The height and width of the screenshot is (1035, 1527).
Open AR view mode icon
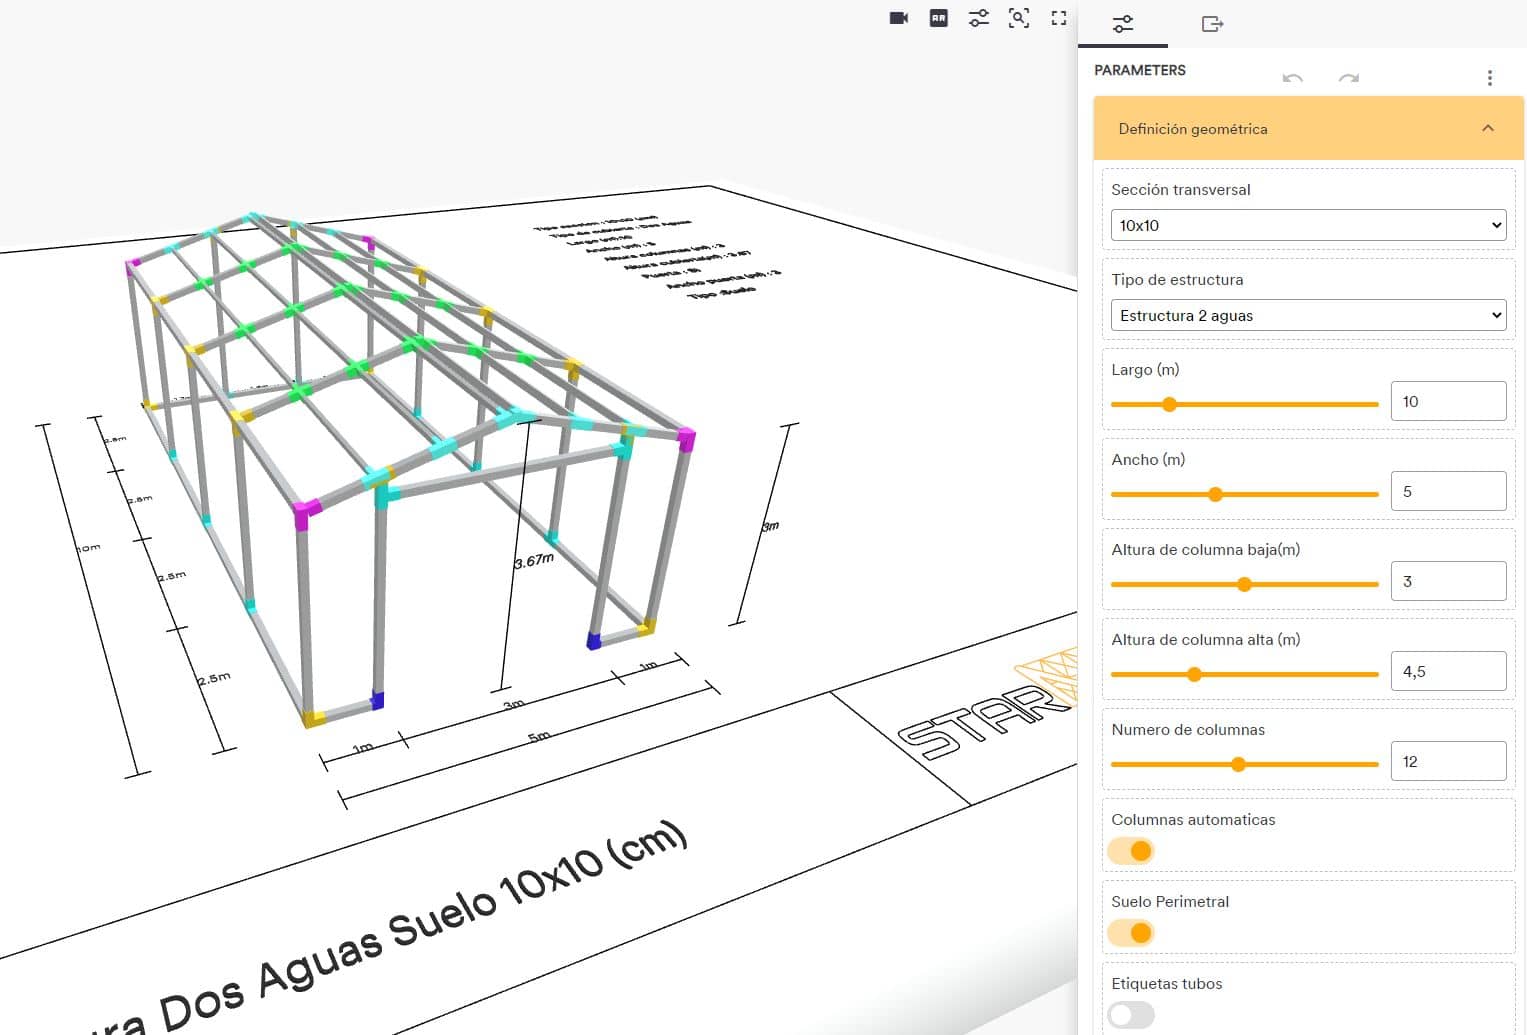coord(938,18)
